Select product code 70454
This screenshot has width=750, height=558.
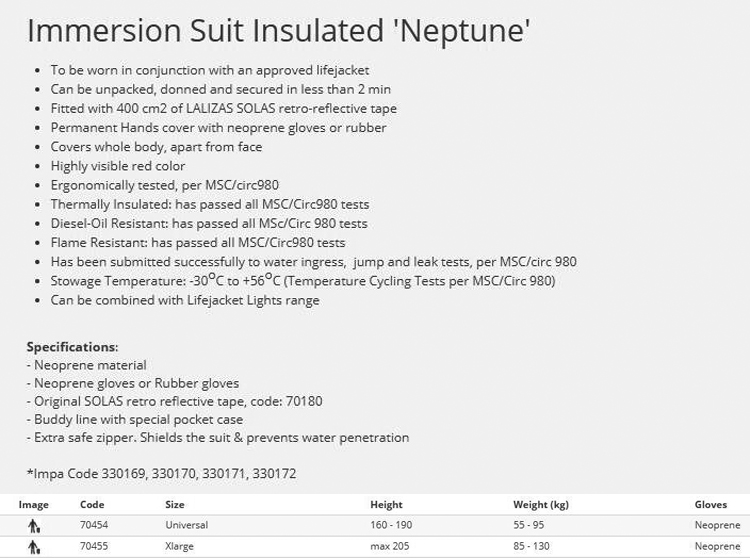tap(94, 525)
